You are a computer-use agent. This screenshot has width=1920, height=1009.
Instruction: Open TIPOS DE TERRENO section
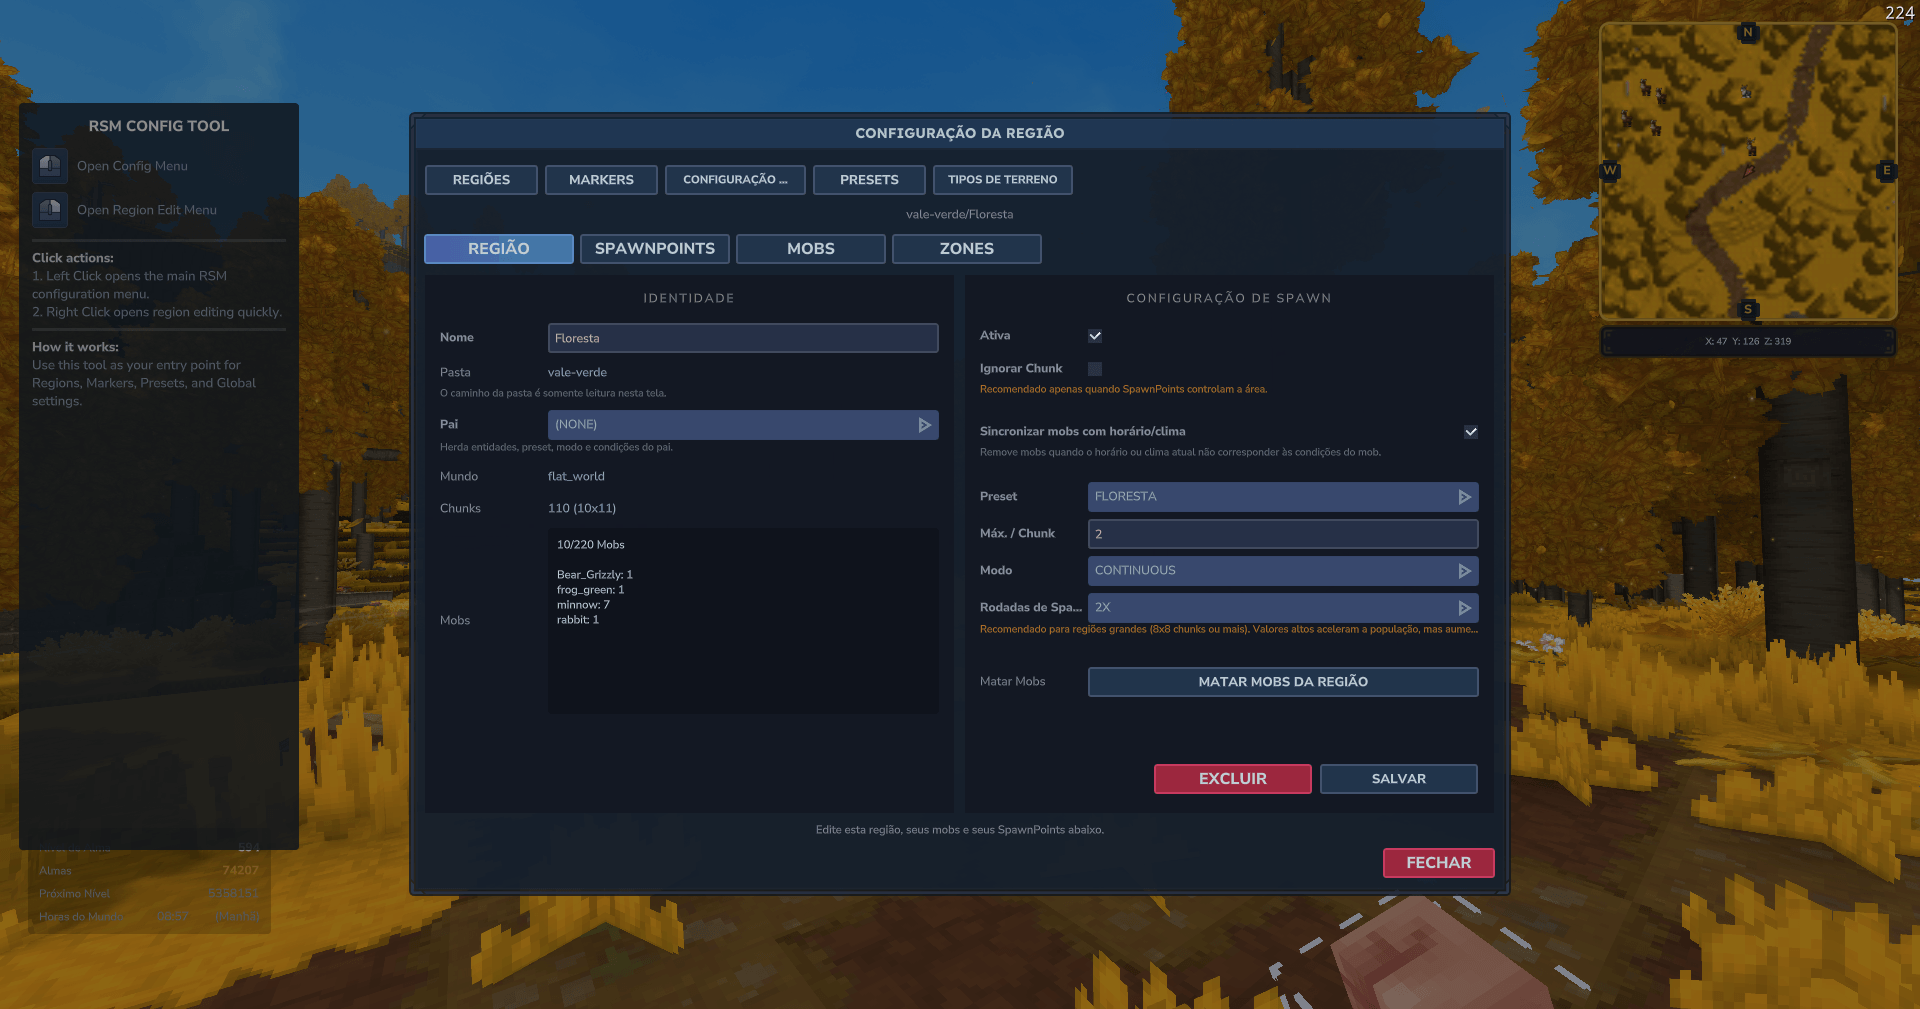point(1003,180)
